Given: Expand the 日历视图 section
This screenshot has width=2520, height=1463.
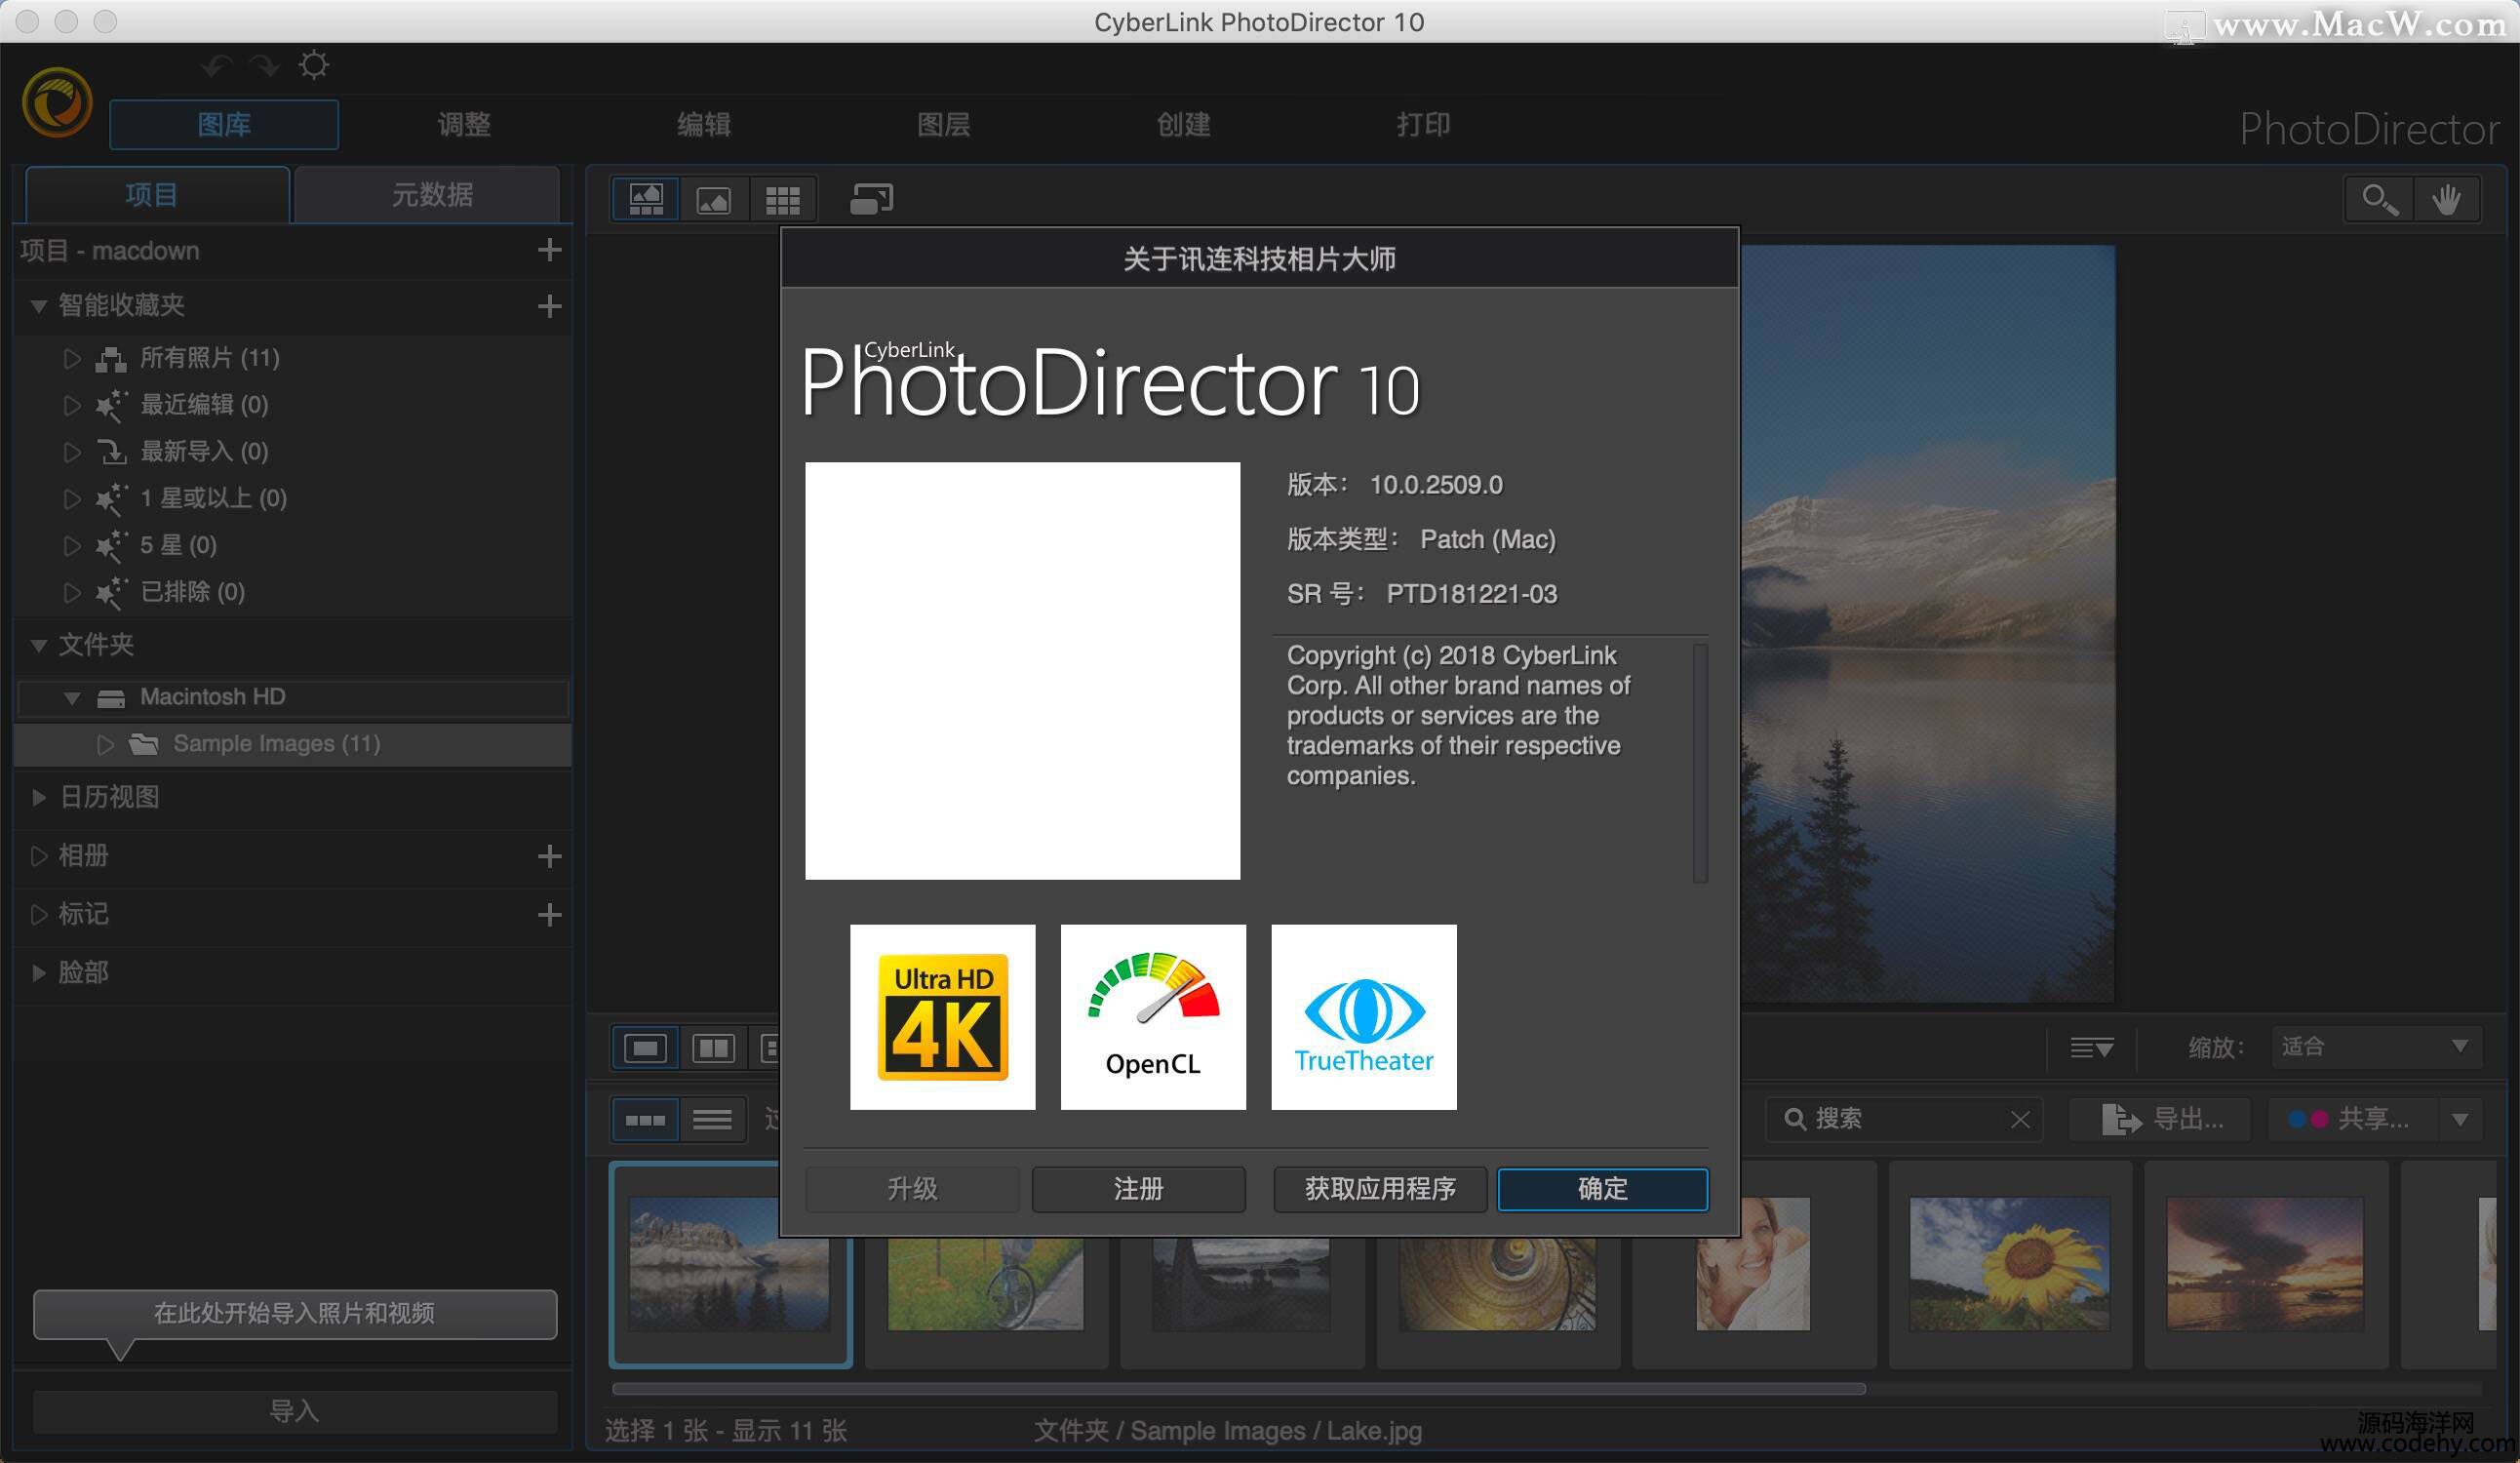Looking at the screenshot, I should pos(38,797).
